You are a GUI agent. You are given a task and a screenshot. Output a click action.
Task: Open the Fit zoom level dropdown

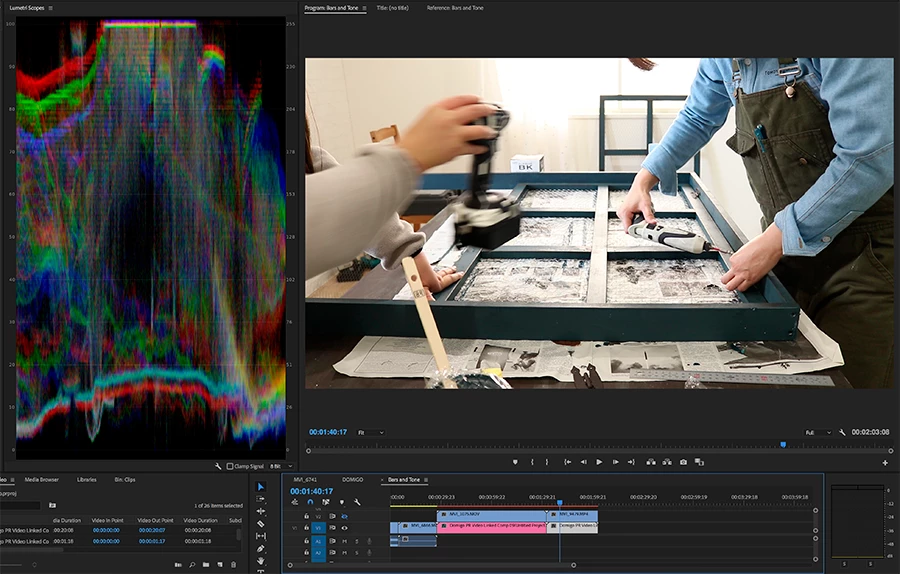point(370,432)
